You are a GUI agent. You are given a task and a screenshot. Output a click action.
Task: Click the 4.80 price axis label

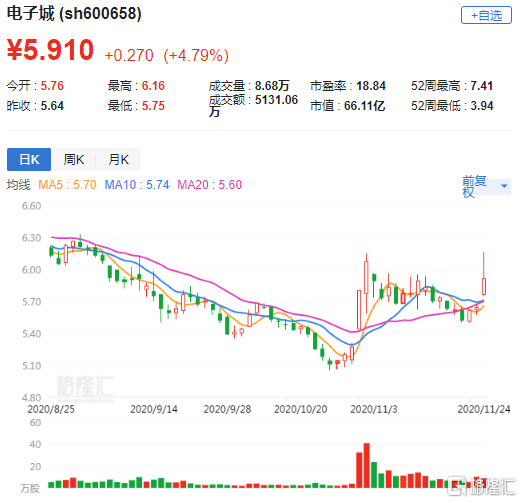[32, 398]
